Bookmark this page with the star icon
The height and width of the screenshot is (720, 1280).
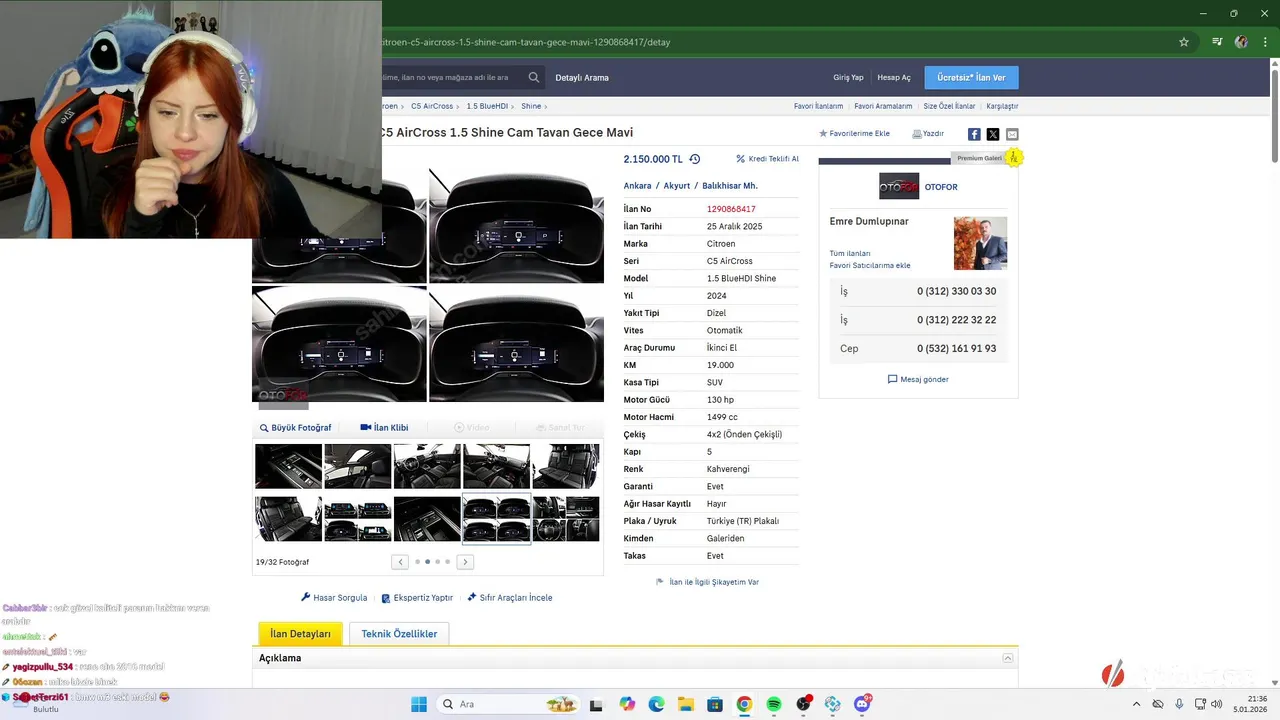coord(1184,42)
